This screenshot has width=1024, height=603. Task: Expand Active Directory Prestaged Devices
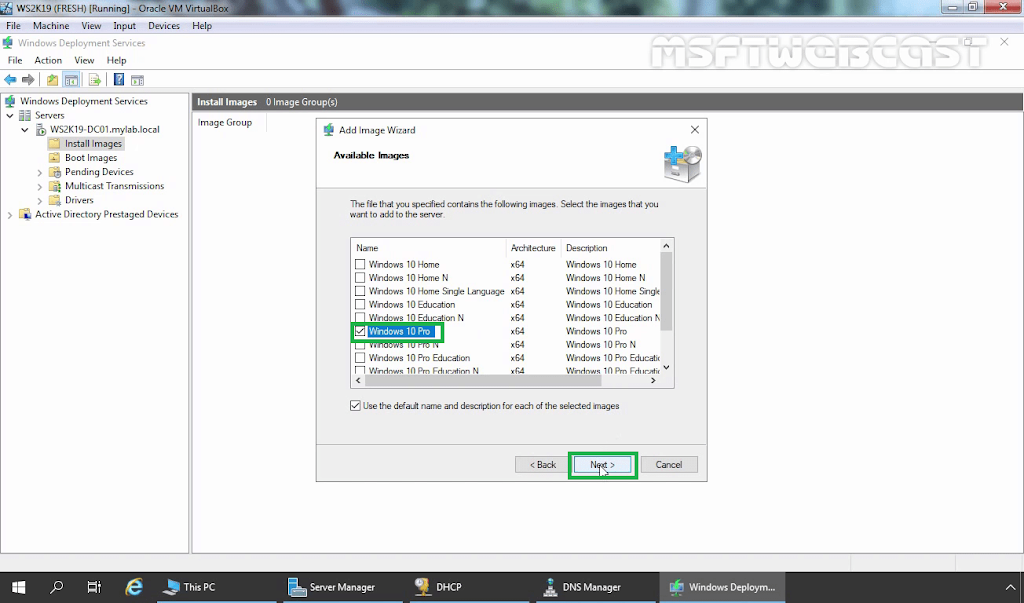(10, 215)
